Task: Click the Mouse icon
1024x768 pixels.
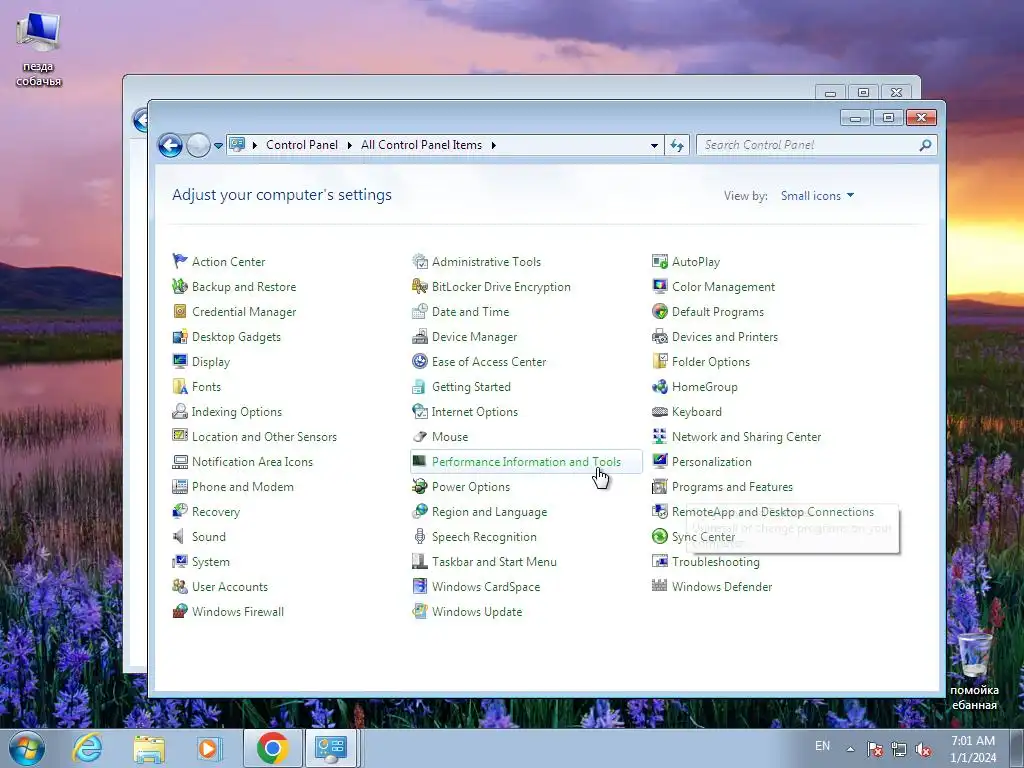Action: (x=420, y=436)
